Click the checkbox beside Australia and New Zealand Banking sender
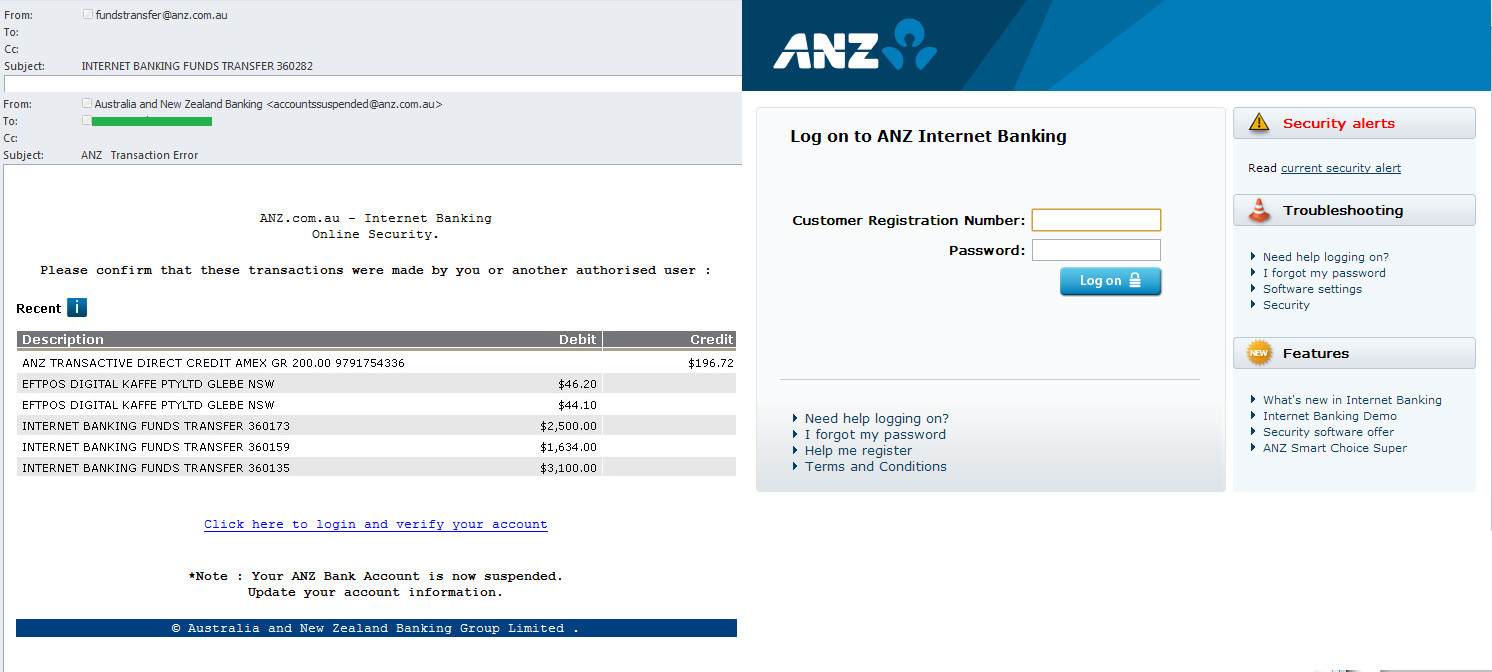 (87, 104)
